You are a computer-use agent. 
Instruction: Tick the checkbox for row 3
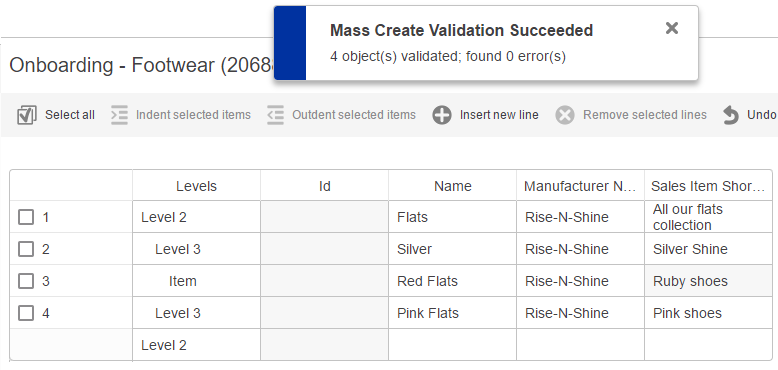click(26, 281)
